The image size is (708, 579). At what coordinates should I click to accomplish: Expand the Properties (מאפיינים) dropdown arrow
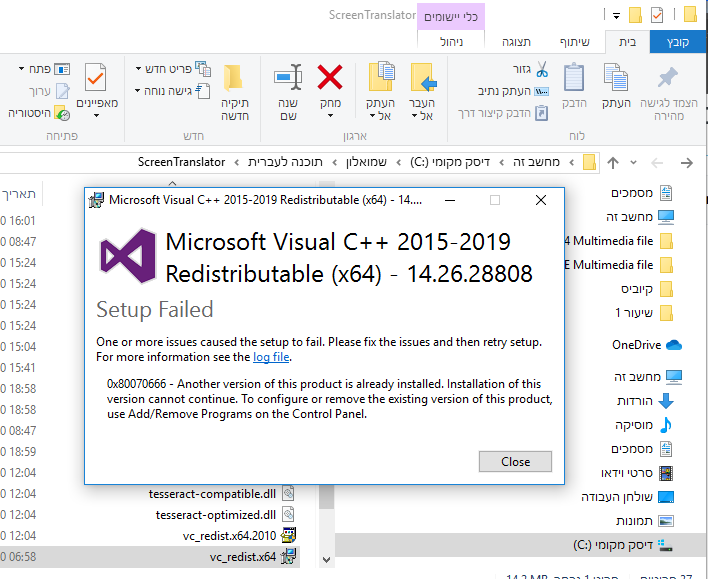(96, 116)
